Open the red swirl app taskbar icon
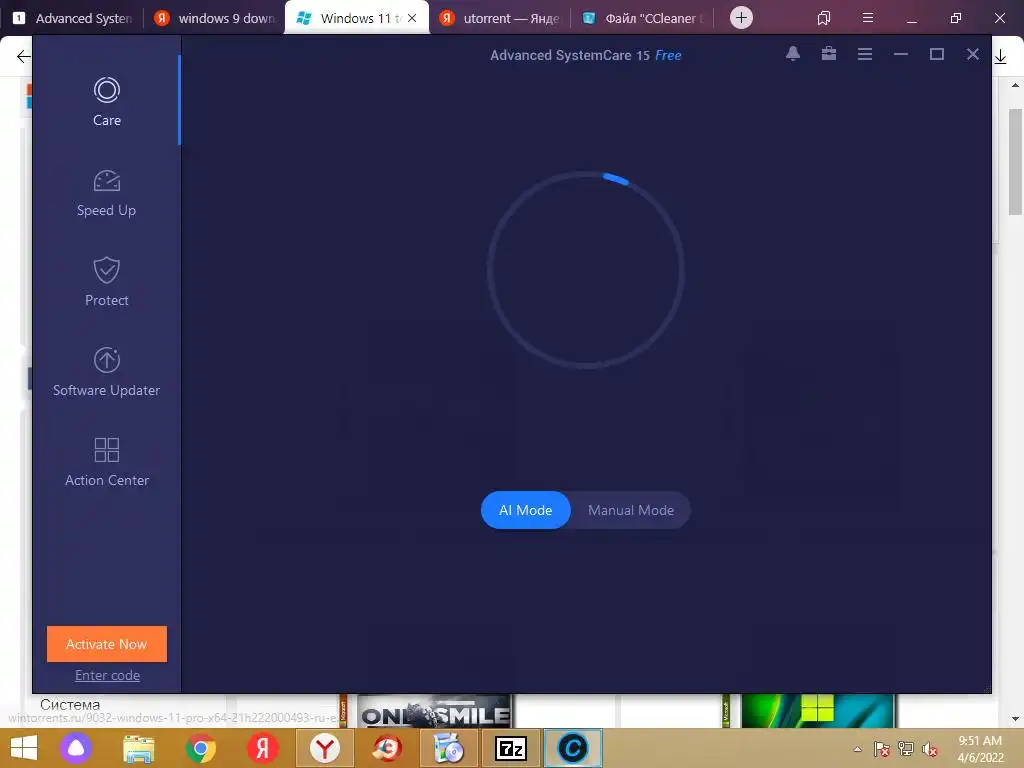The height and width of the screenshot is (768, 1024). click(387, 748)
